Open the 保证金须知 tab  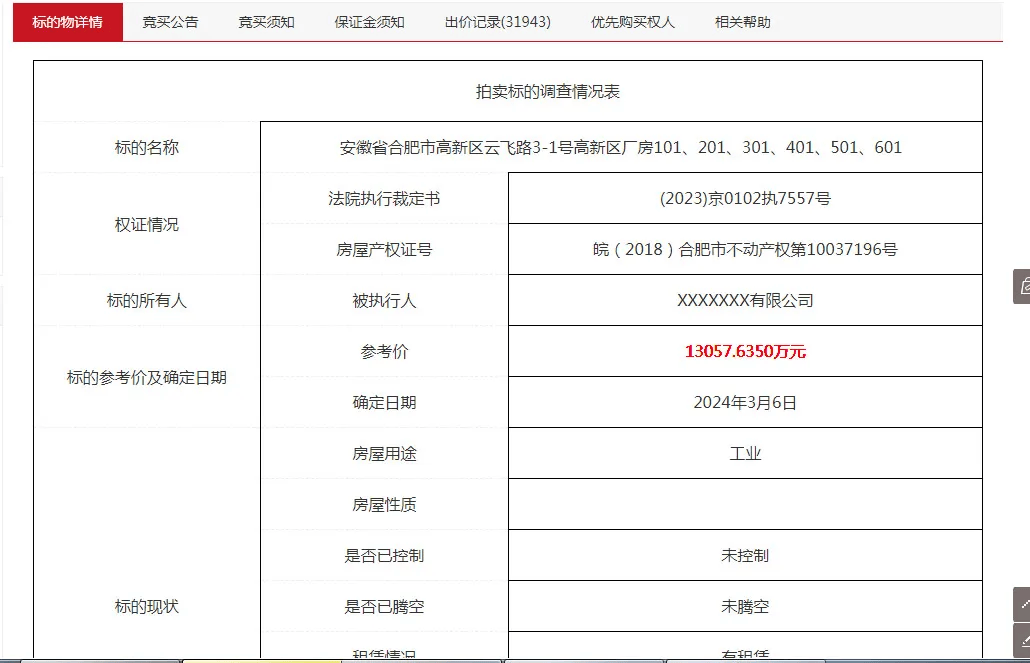click(x=369, y=22)
